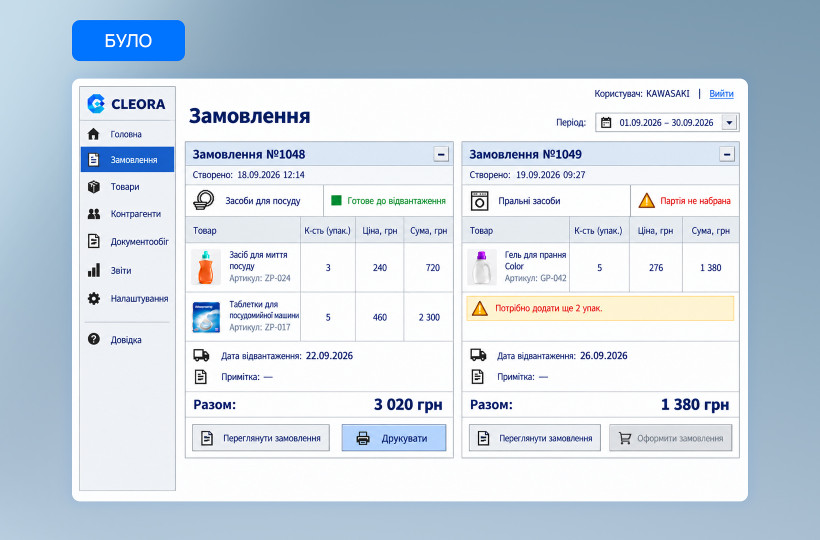Image resolution: width=820 pixels, height=540 pixels.
Task: Open Налаштування in the sidebar
Action: tap(127, 298)
